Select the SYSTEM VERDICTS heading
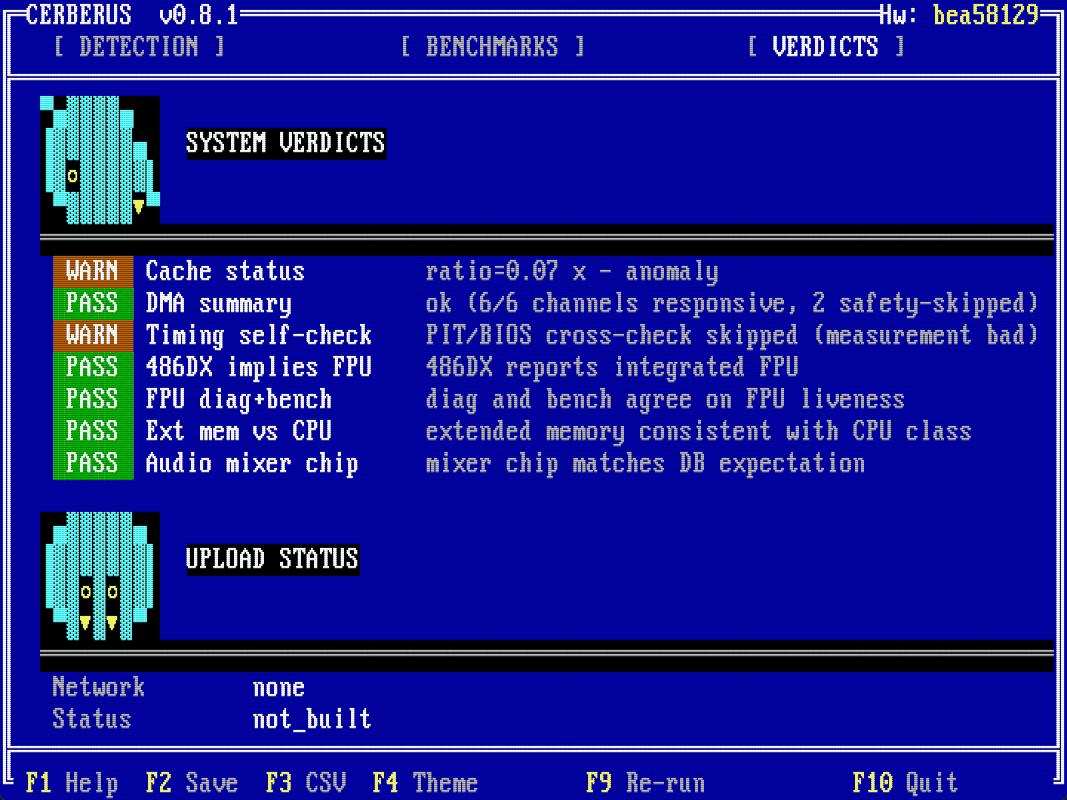Image resolution: width=1067 pixels, height=800 pixels. tap(286, 144)
